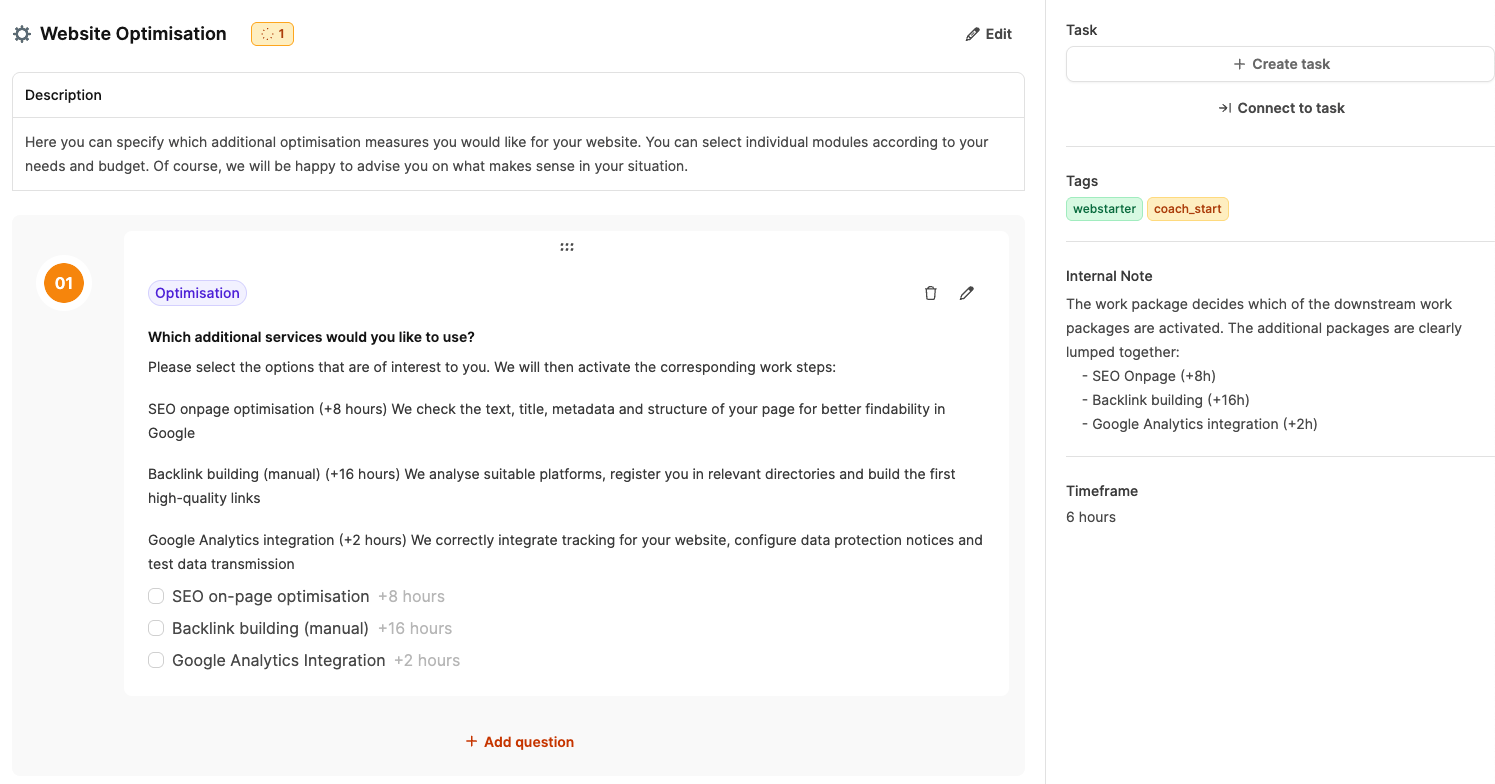Click Connect to task link
The width and height of the screenshot is (1495, 784).
tap(1280, 108)
